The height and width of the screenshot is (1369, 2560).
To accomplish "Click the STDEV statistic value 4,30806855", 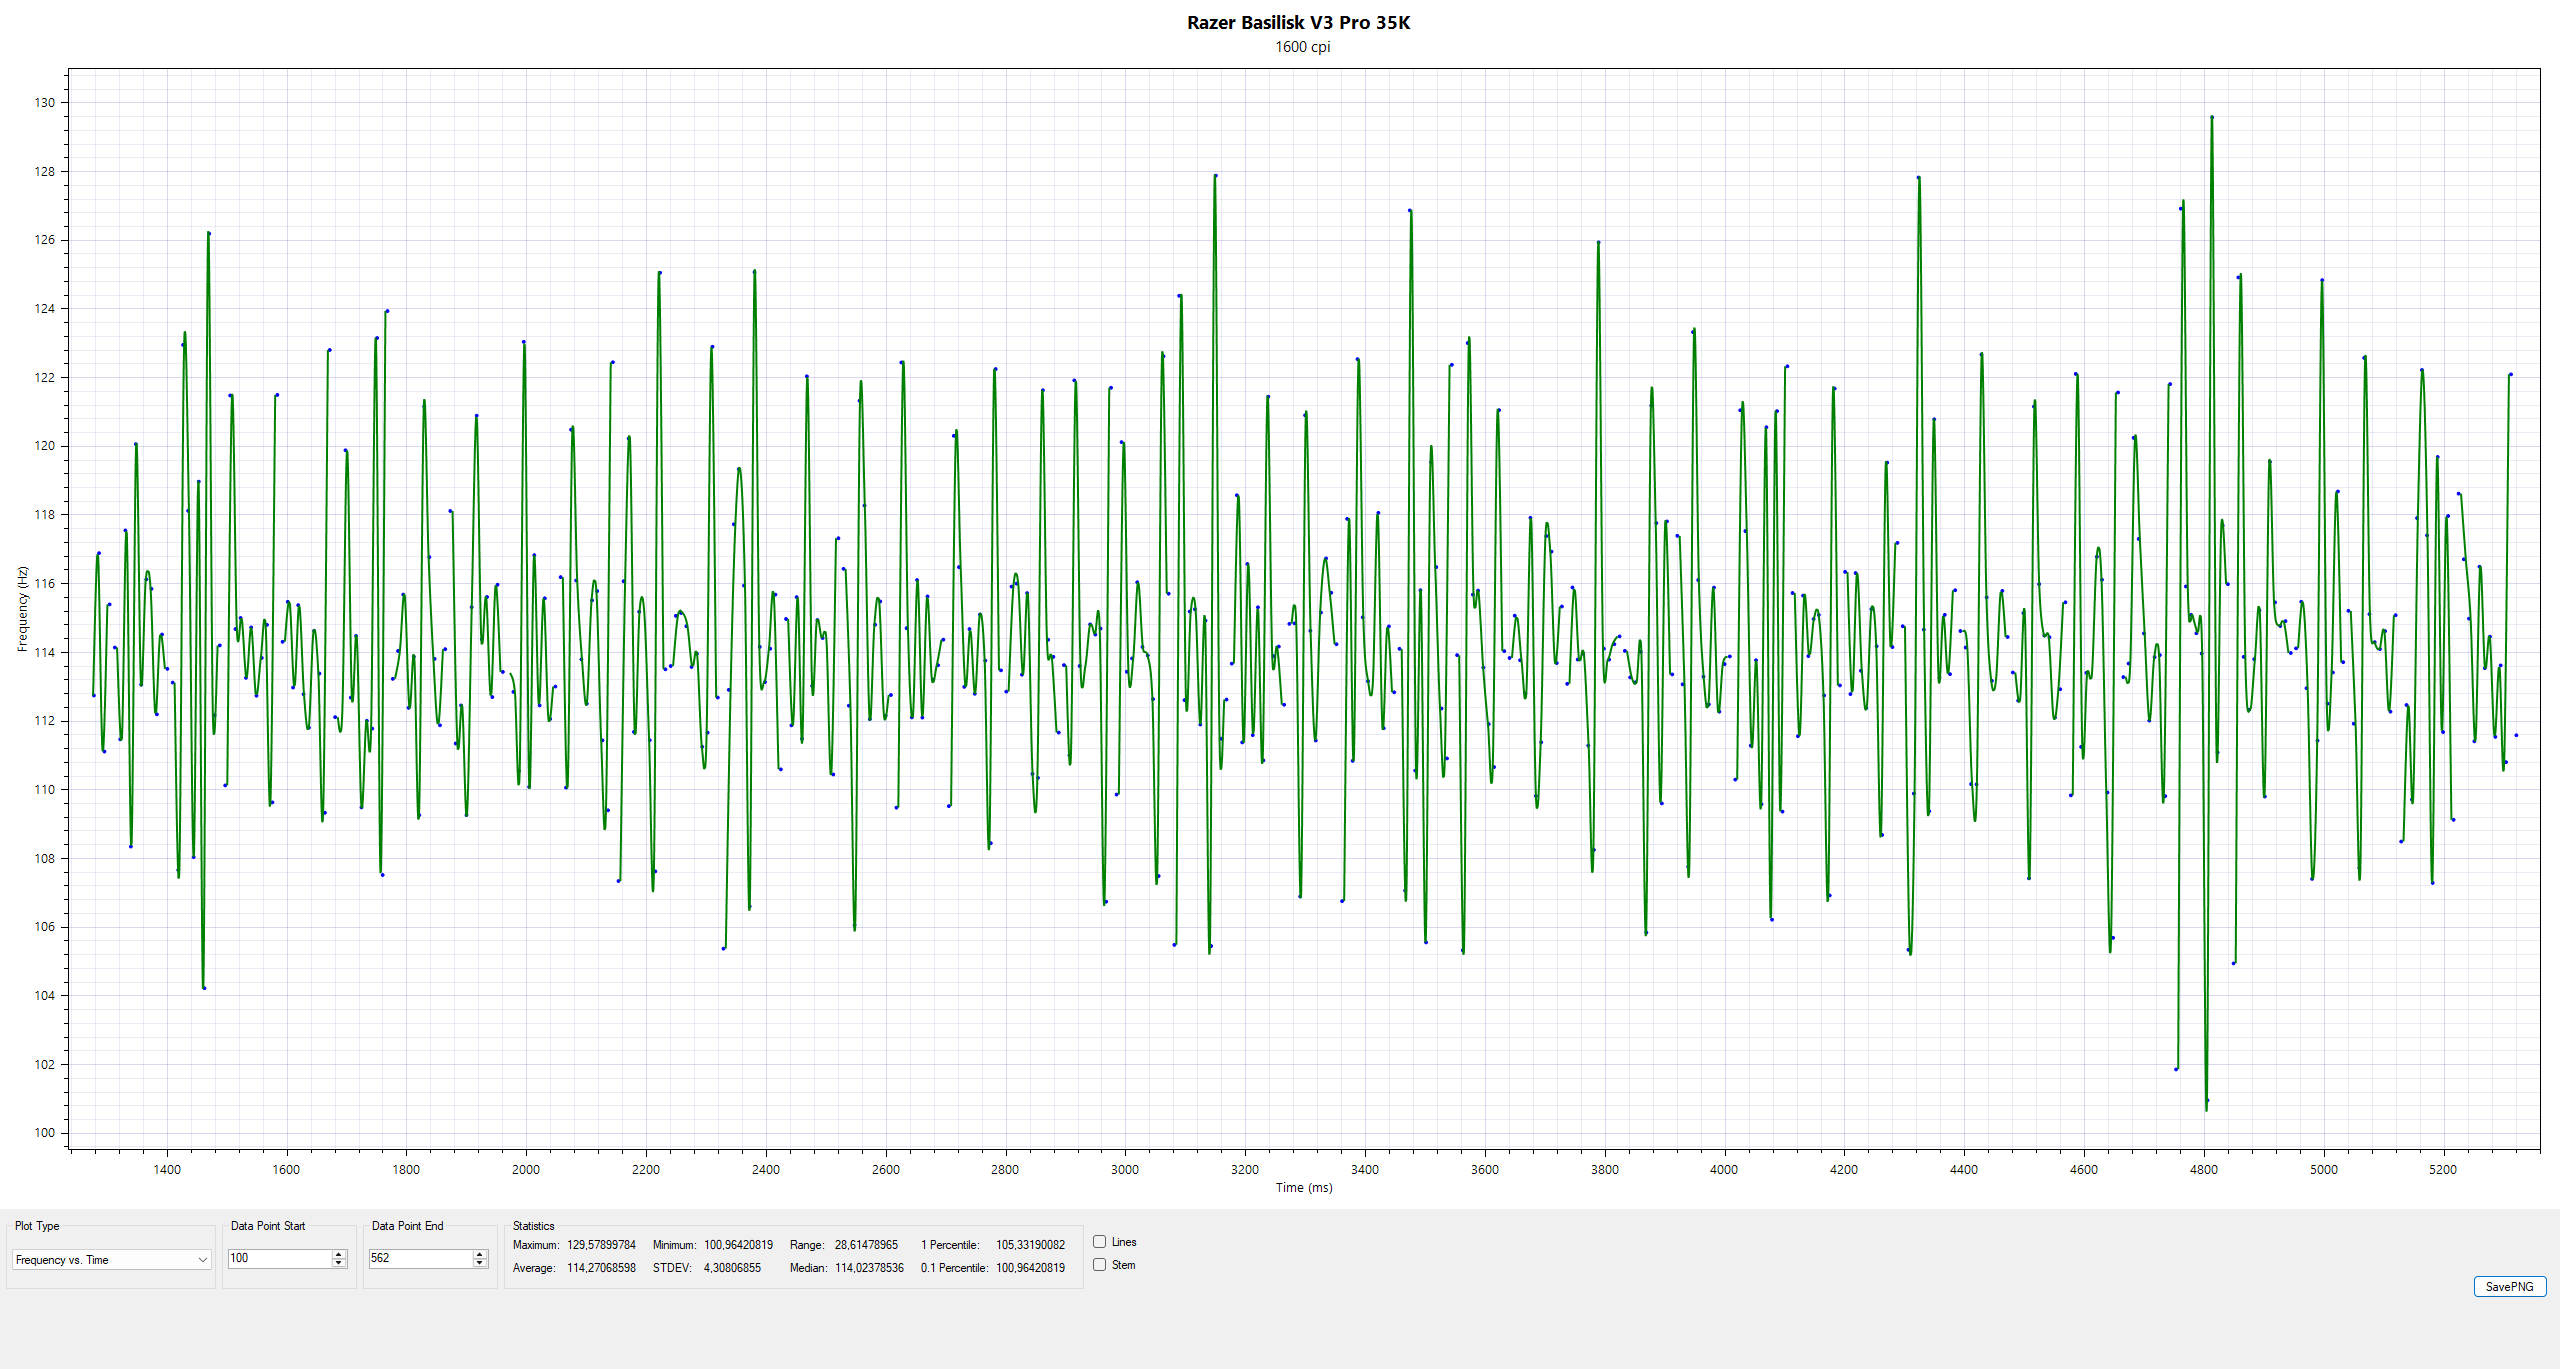I will point(732,1268).
